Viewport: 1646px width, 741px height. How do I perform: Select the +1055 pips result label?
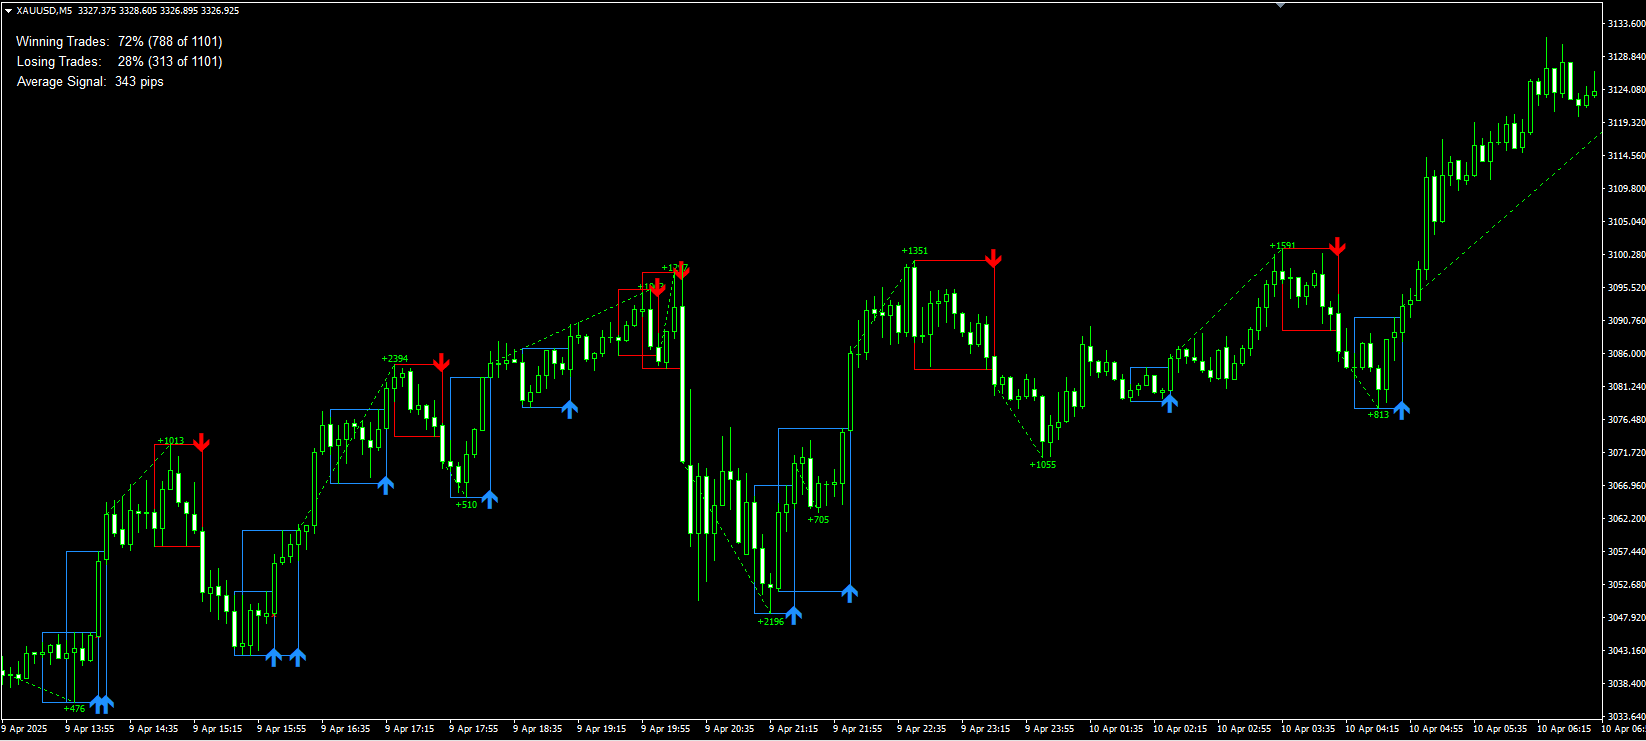point(1042,465)
